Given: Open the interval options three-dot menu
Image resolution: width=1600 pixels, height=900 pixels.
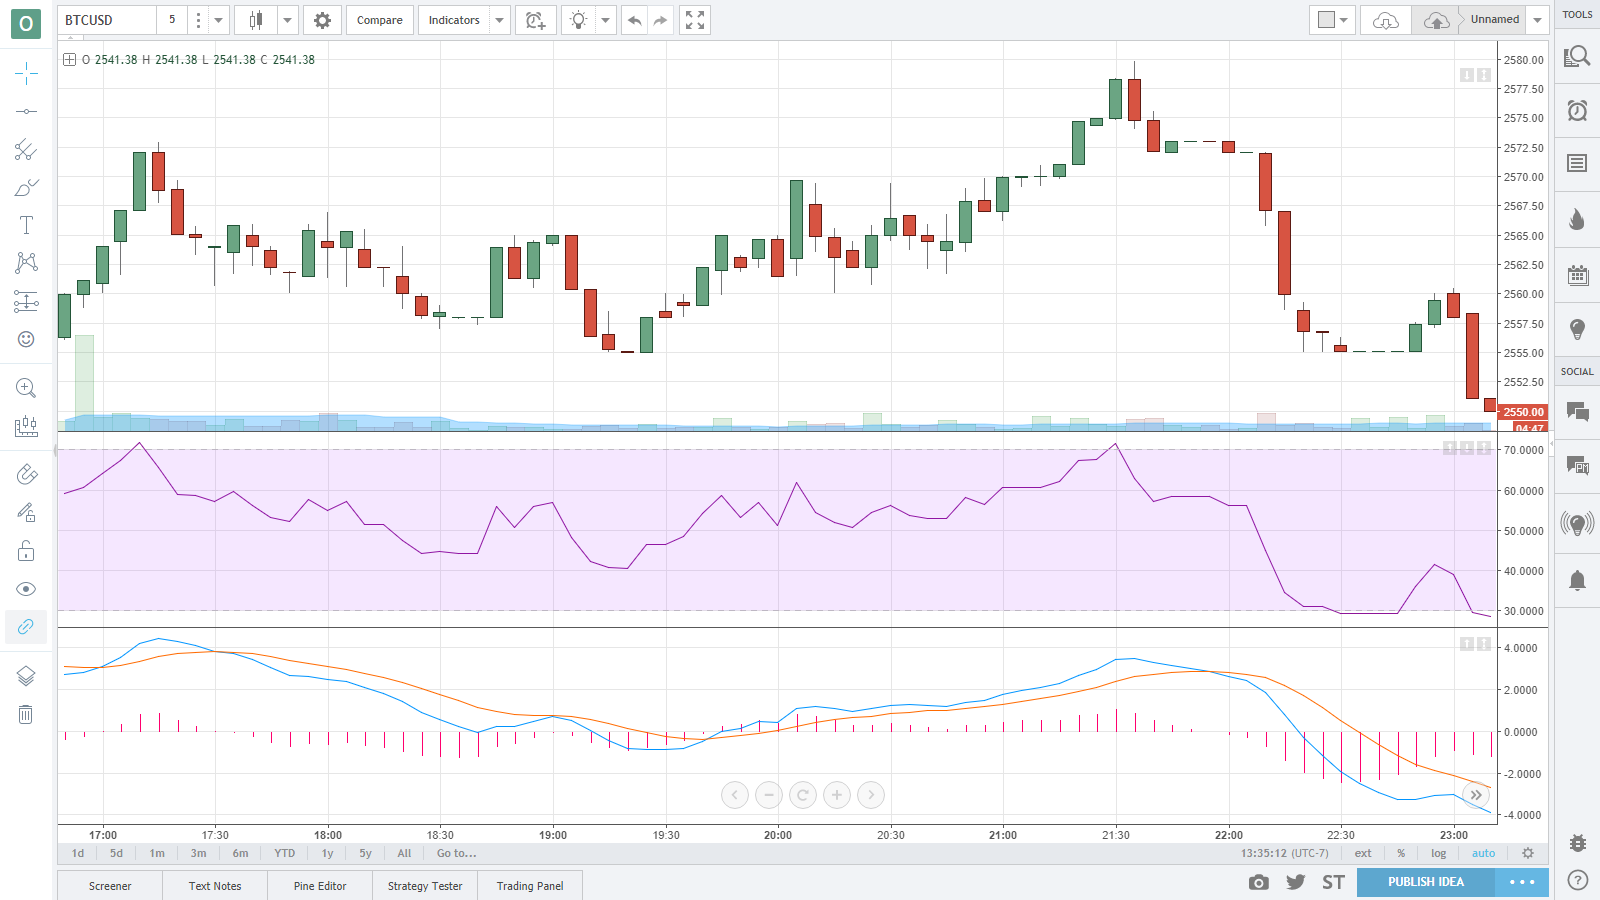Looking at the screenshot, I should 198,20.
